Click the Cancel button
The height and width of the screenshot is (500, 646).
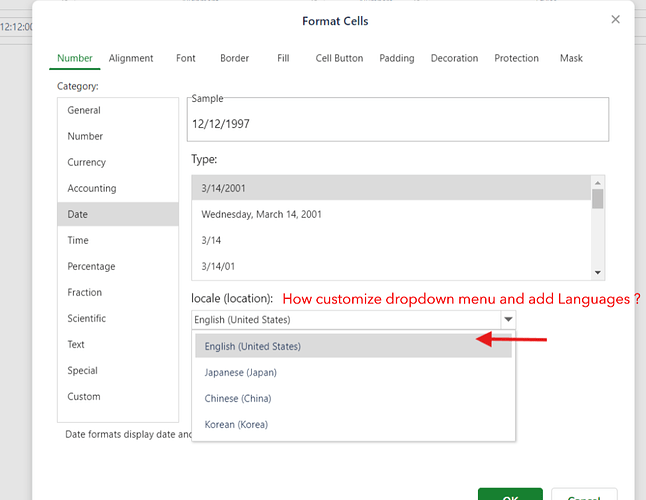pyautogui.click(x=584, y=495)
